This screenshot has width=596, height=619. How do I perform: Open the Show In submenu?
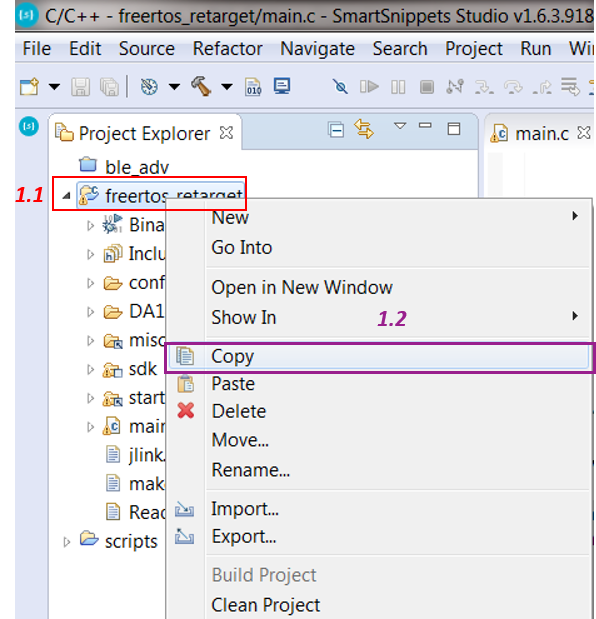click(379, 317)
